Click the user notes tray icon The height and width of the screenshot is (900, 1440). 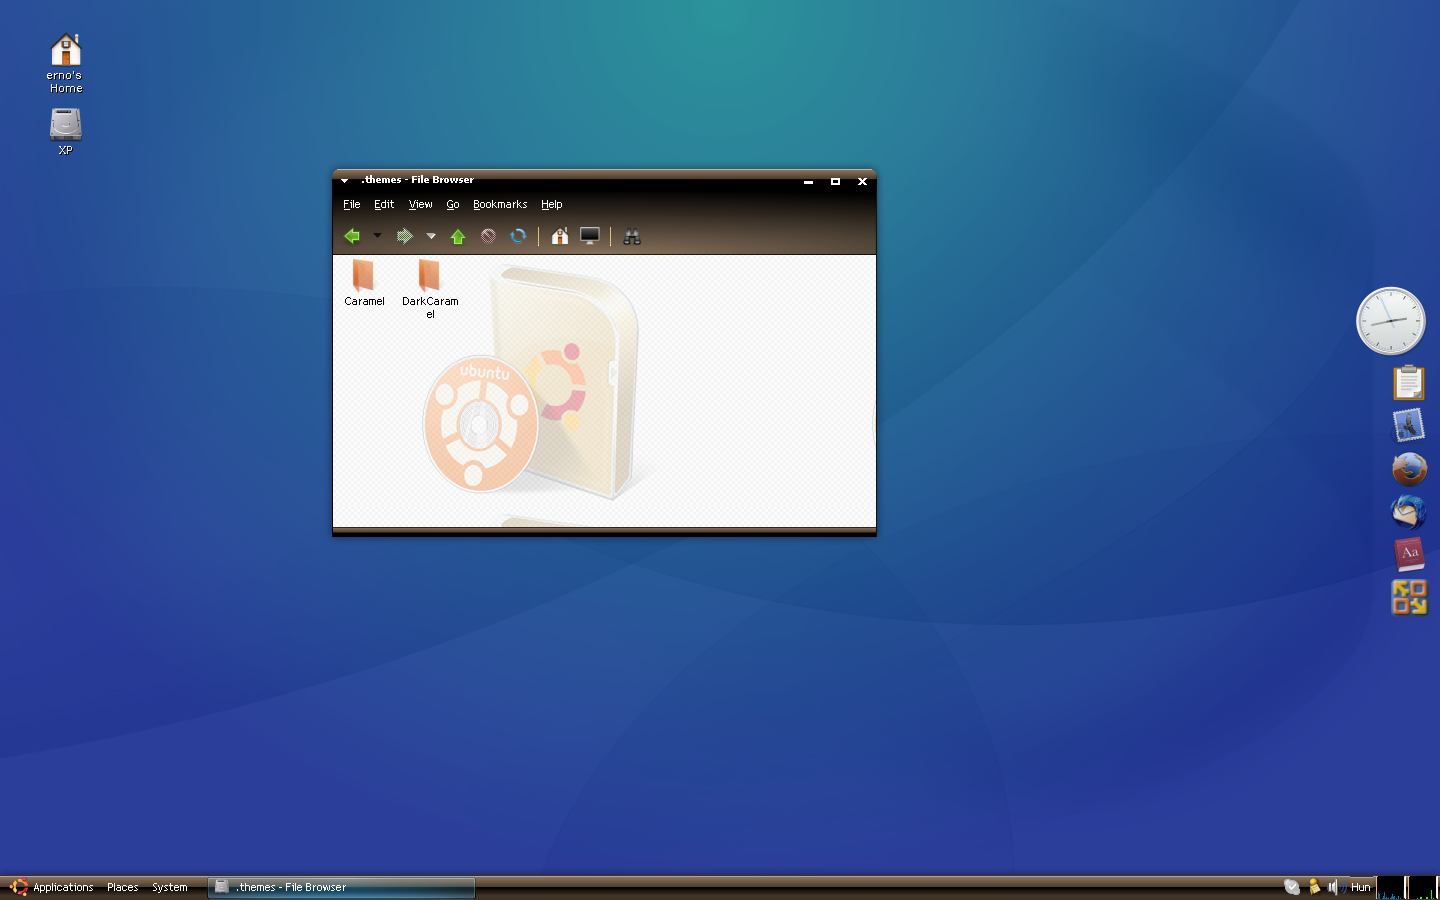pyautogui.click(x=1314, y=887)
